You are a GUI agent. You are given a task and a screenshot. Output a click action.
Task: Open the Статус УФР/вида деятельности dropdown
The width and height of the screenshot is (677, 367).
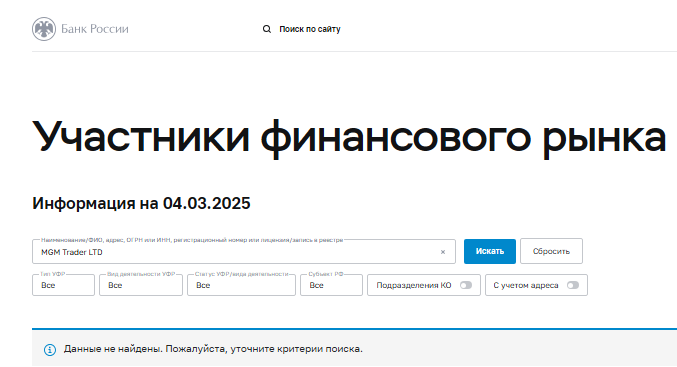coord(241,285)
